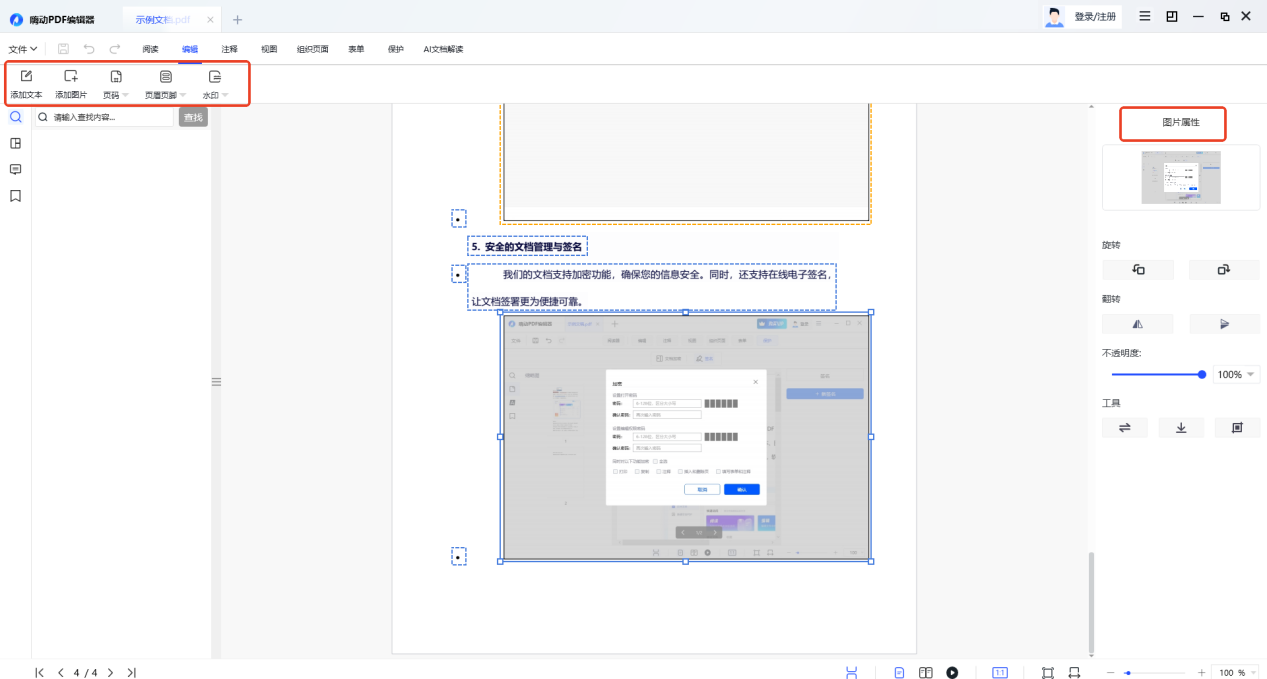Switch to the 组织页面 organize pages tab
The height and width of the screenshot is (679, 1267).
coord(312,49)
